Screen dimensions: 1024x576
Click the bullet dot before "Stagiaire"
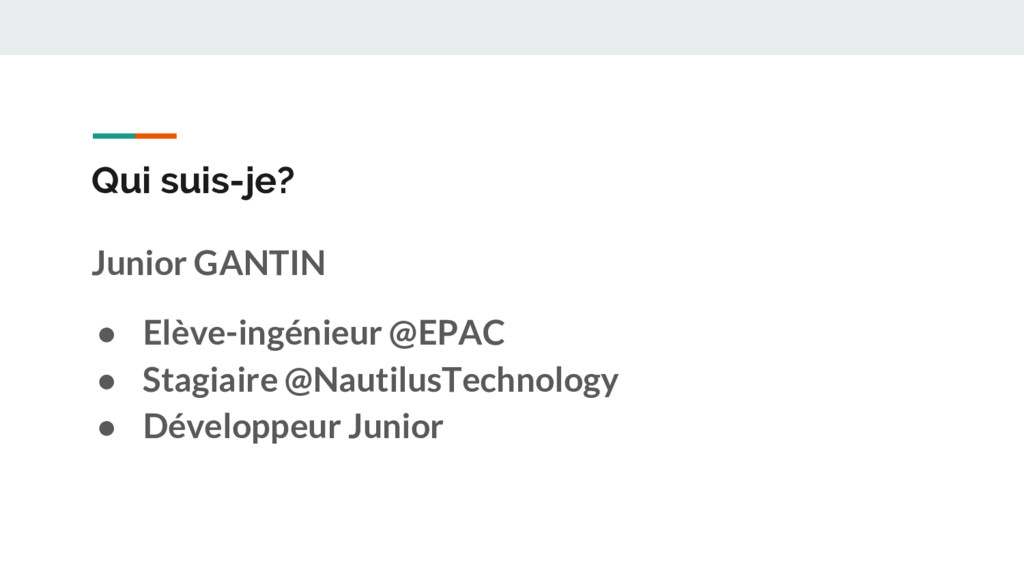click(106, 381)
